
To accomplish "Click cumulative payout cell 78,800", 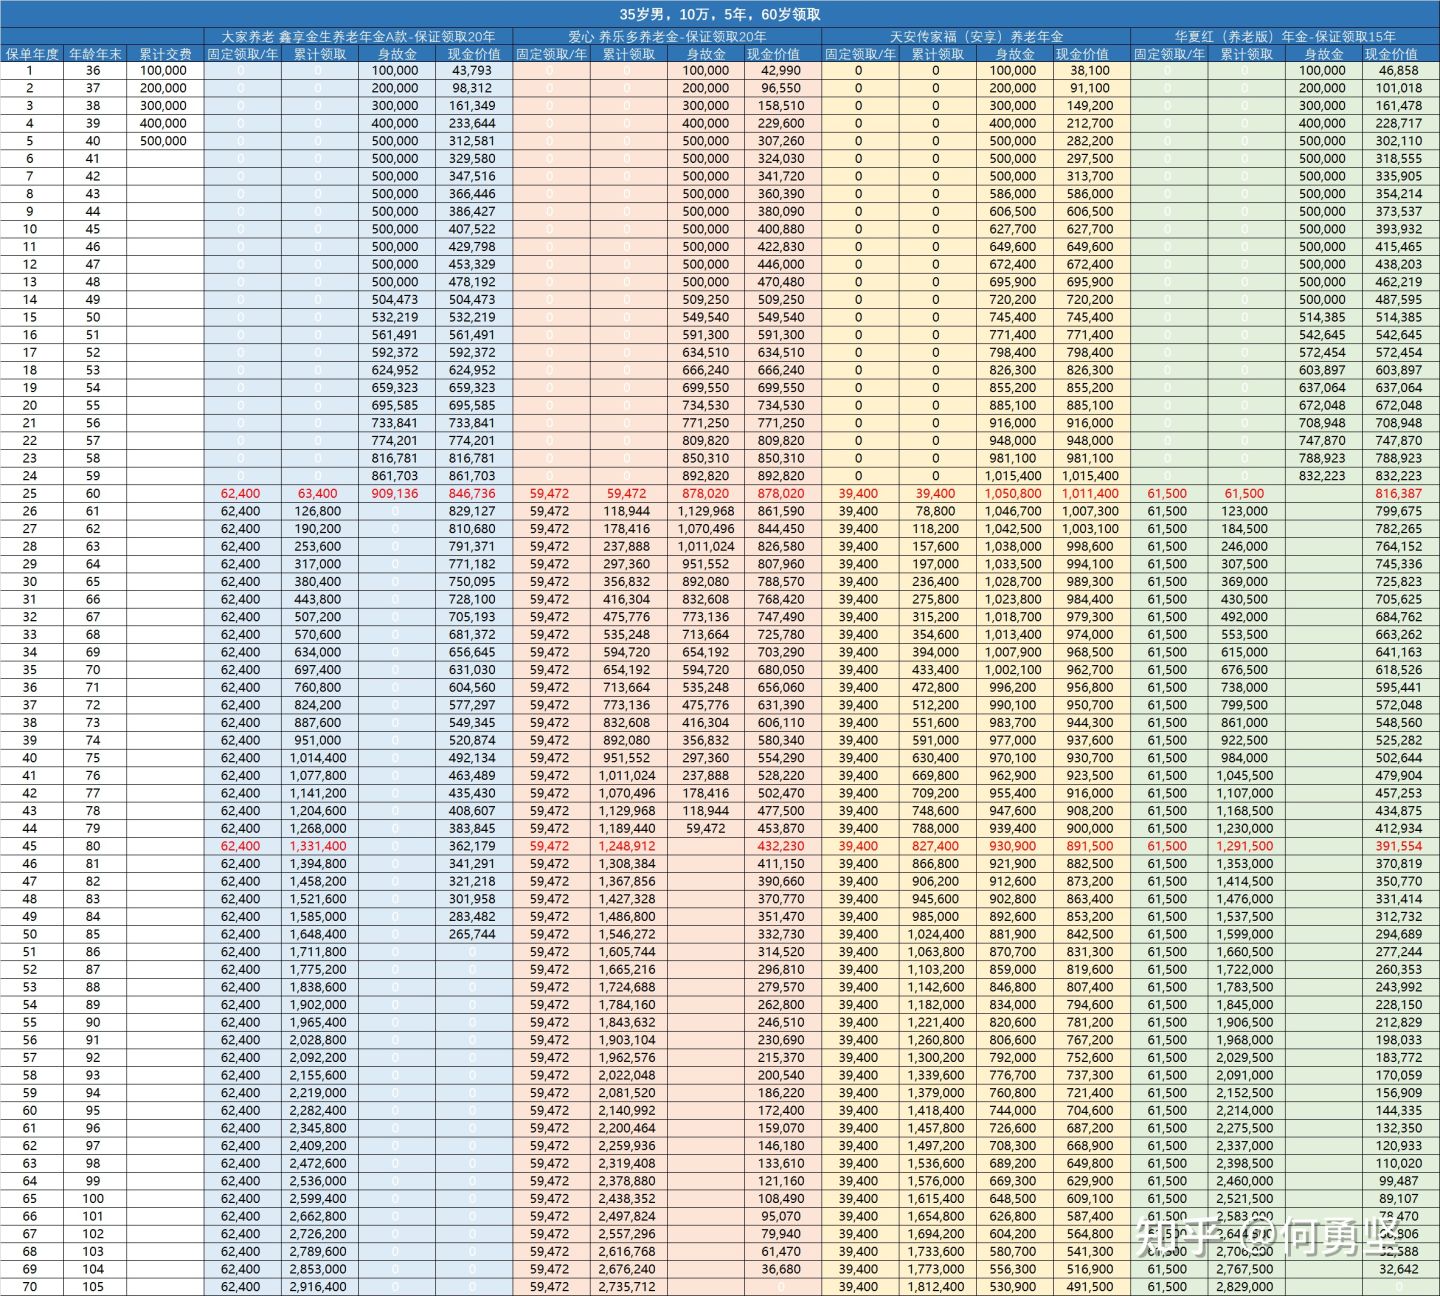I will point(936,511).
